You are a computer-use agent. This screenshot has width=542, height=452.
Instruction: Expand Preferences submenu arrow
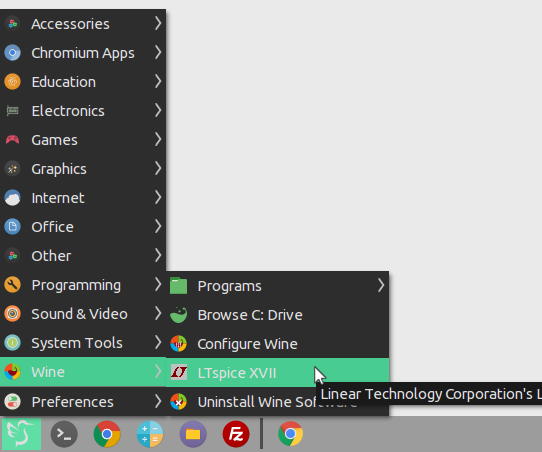point(158,401)
